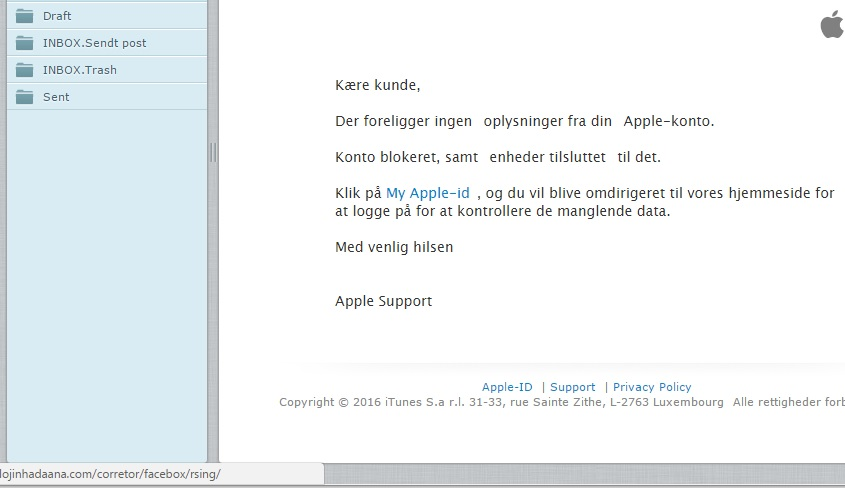Image resolution: width=845 pixels, height=488 pixels.
Task: Click the INBOX.Trash folder icon
Action: [x=24, y=70]
